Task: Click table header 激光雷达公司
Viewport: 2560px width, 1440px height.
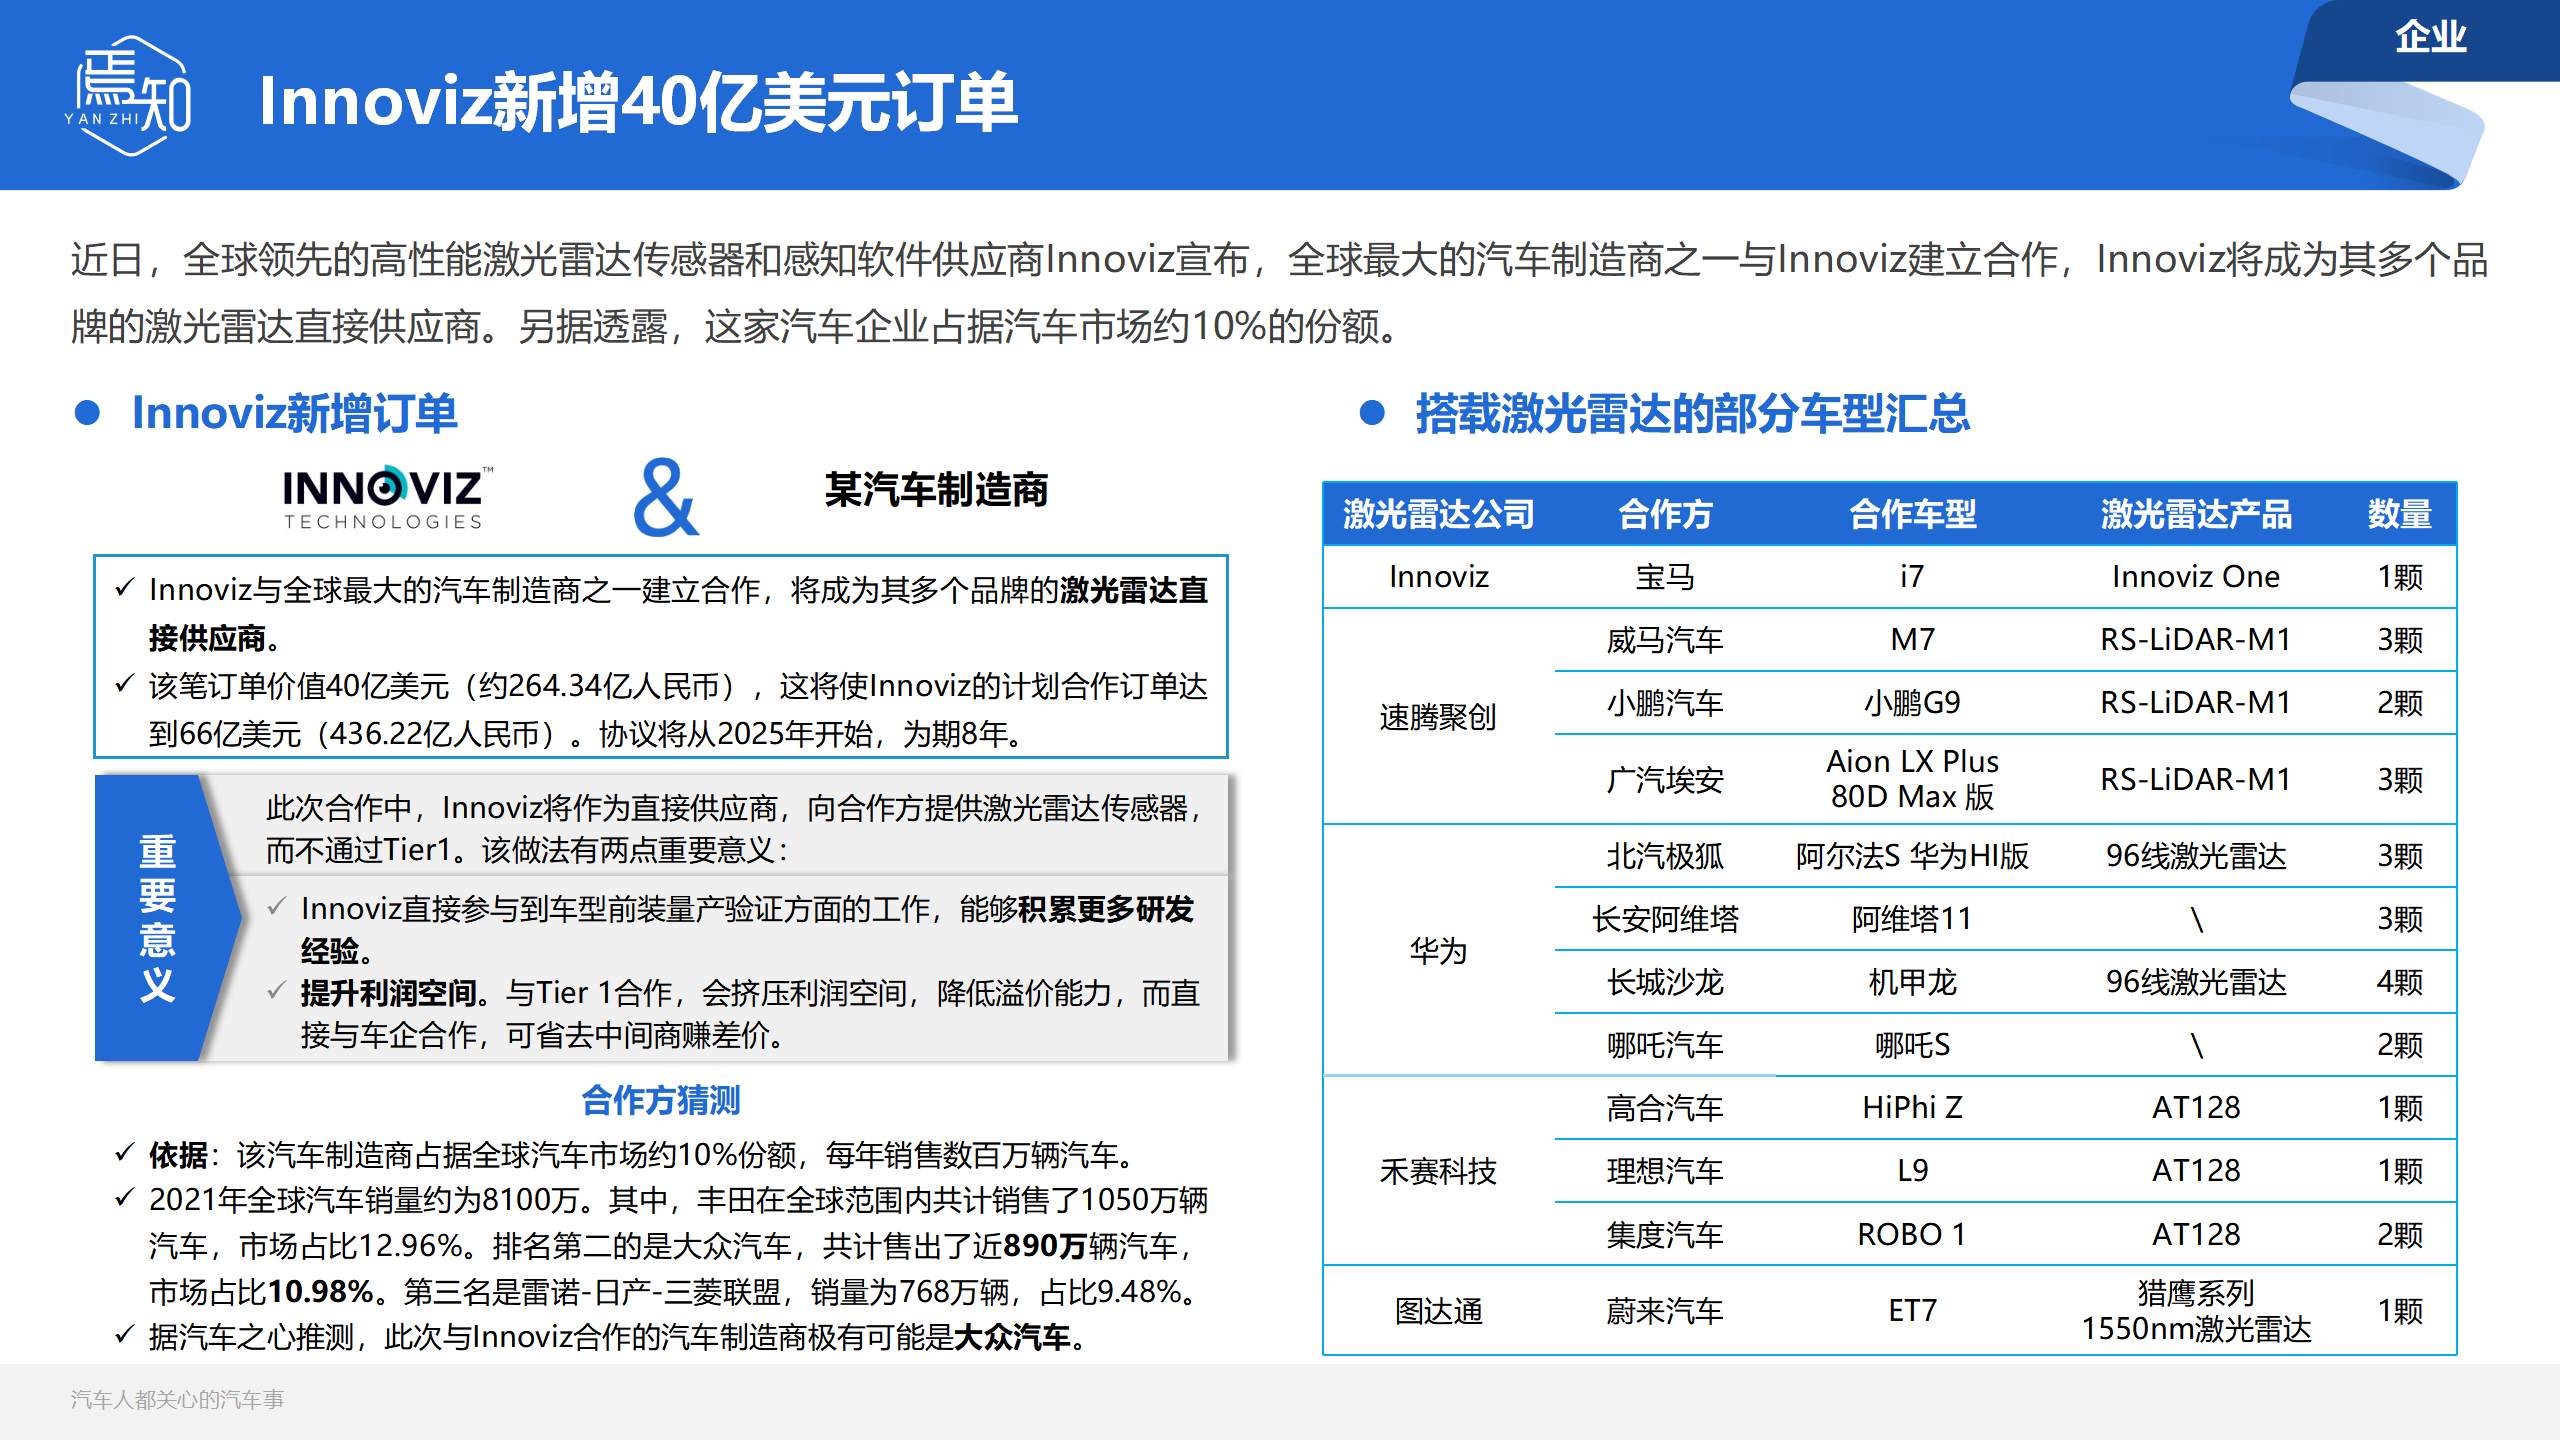Action: (x=1438, y=514)
